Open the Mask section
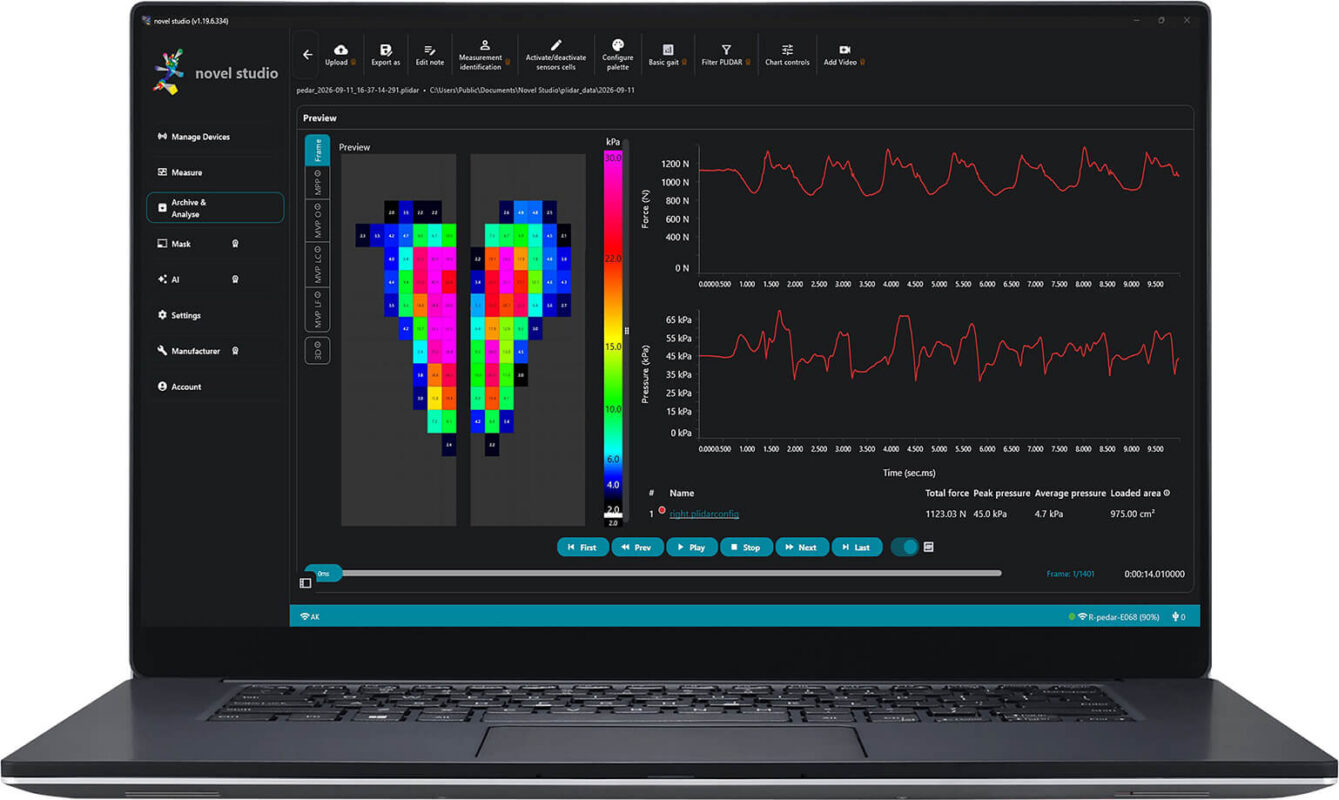 tap(215, 244)
